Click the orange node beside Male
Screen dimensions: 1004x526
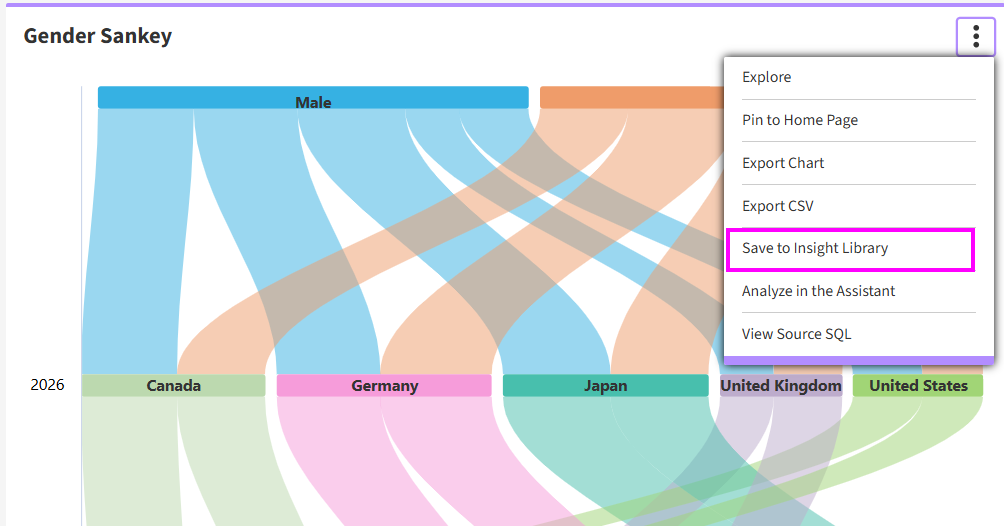(x=630, y=98)
